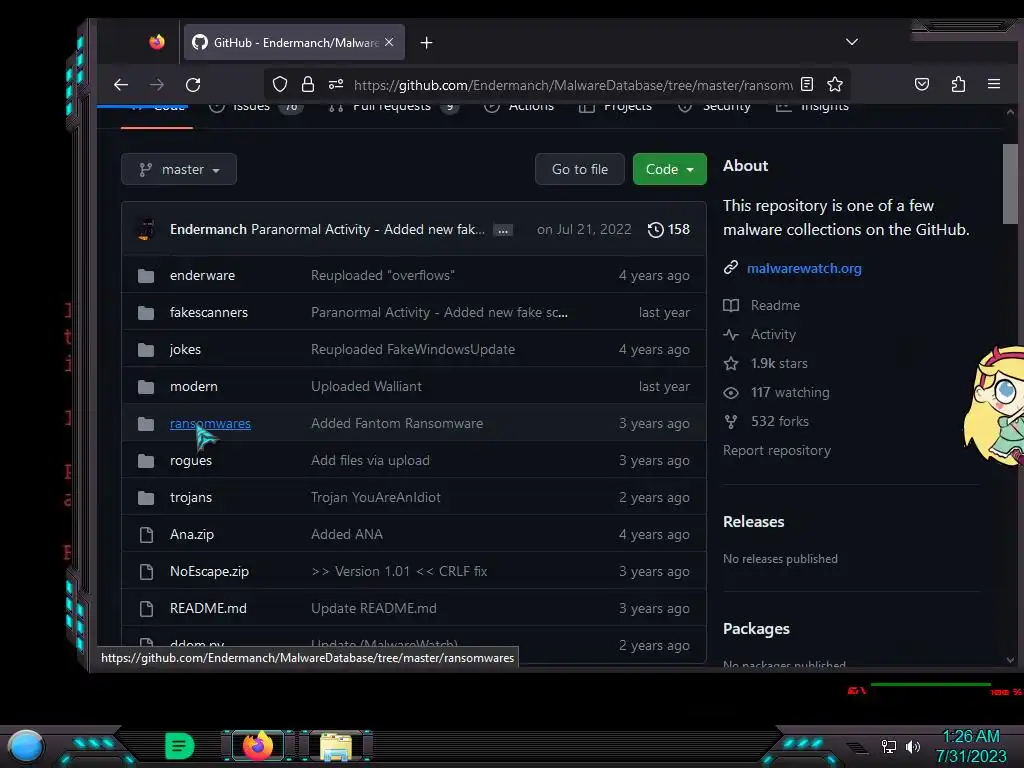
Task: Open commit 'Added Fantom Ransomware'
Action: 397,423
